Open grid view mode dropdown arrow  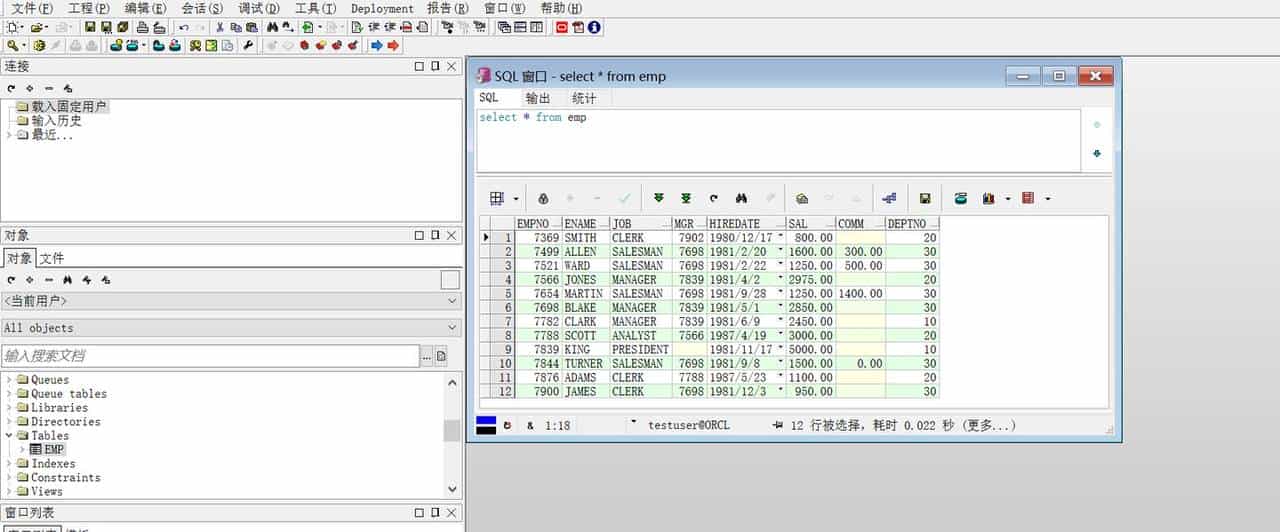click(516, 198)
